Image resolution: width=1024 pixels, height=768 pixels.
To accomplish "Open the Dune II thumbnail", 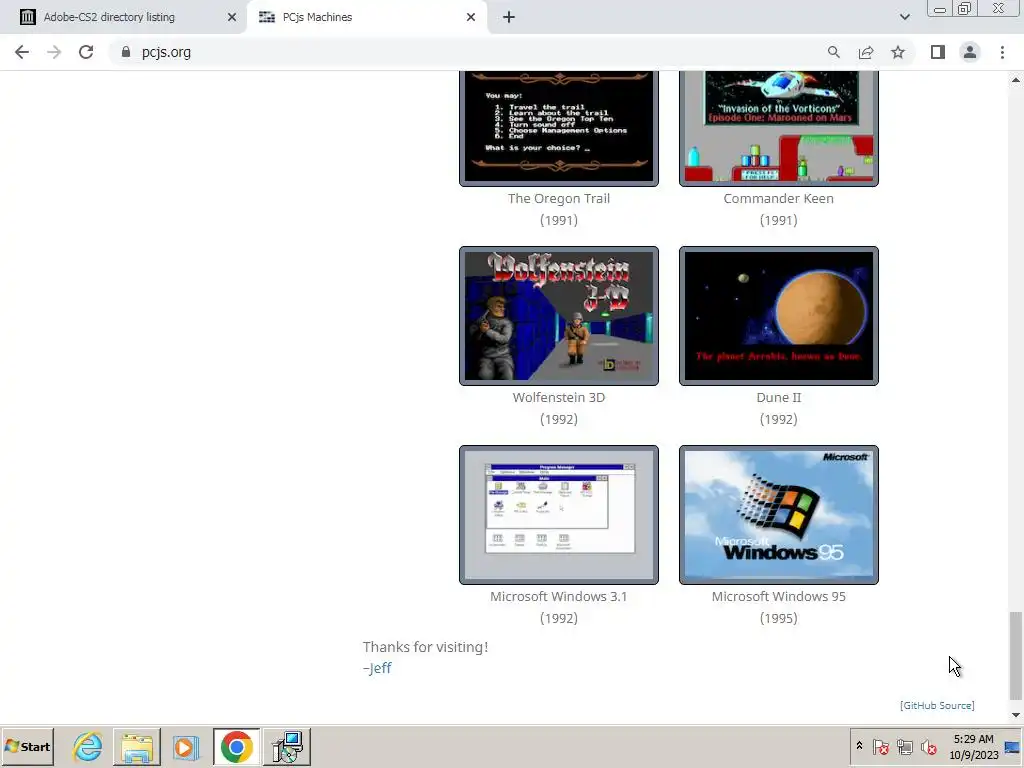I will 778,316.
